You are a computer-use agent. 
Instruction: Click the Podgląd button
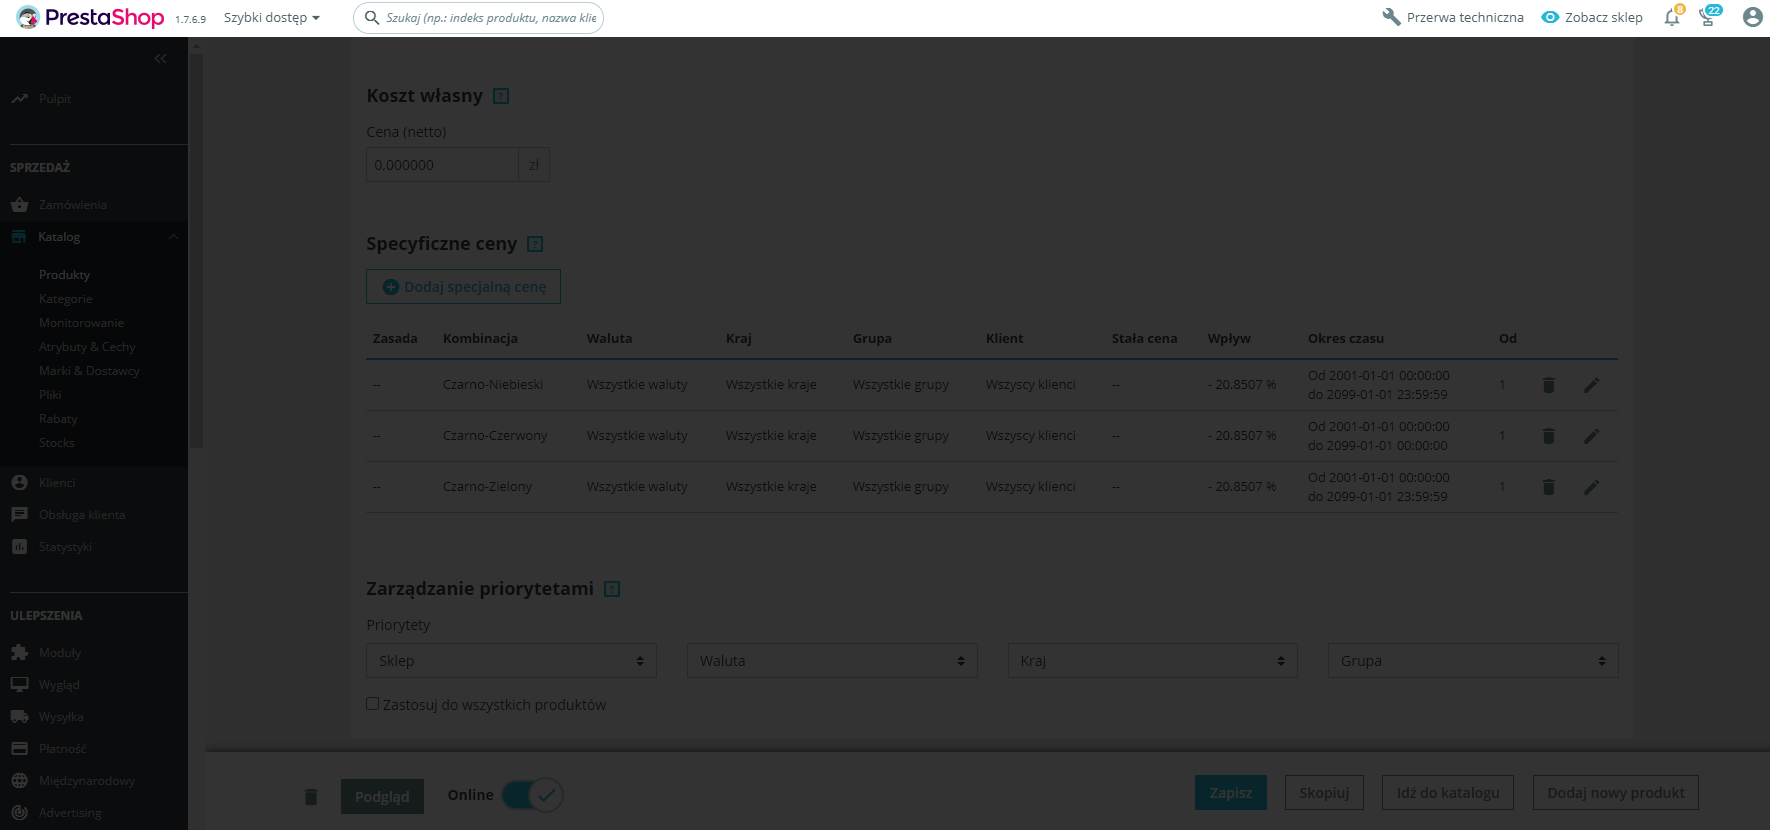click(382, 797)
